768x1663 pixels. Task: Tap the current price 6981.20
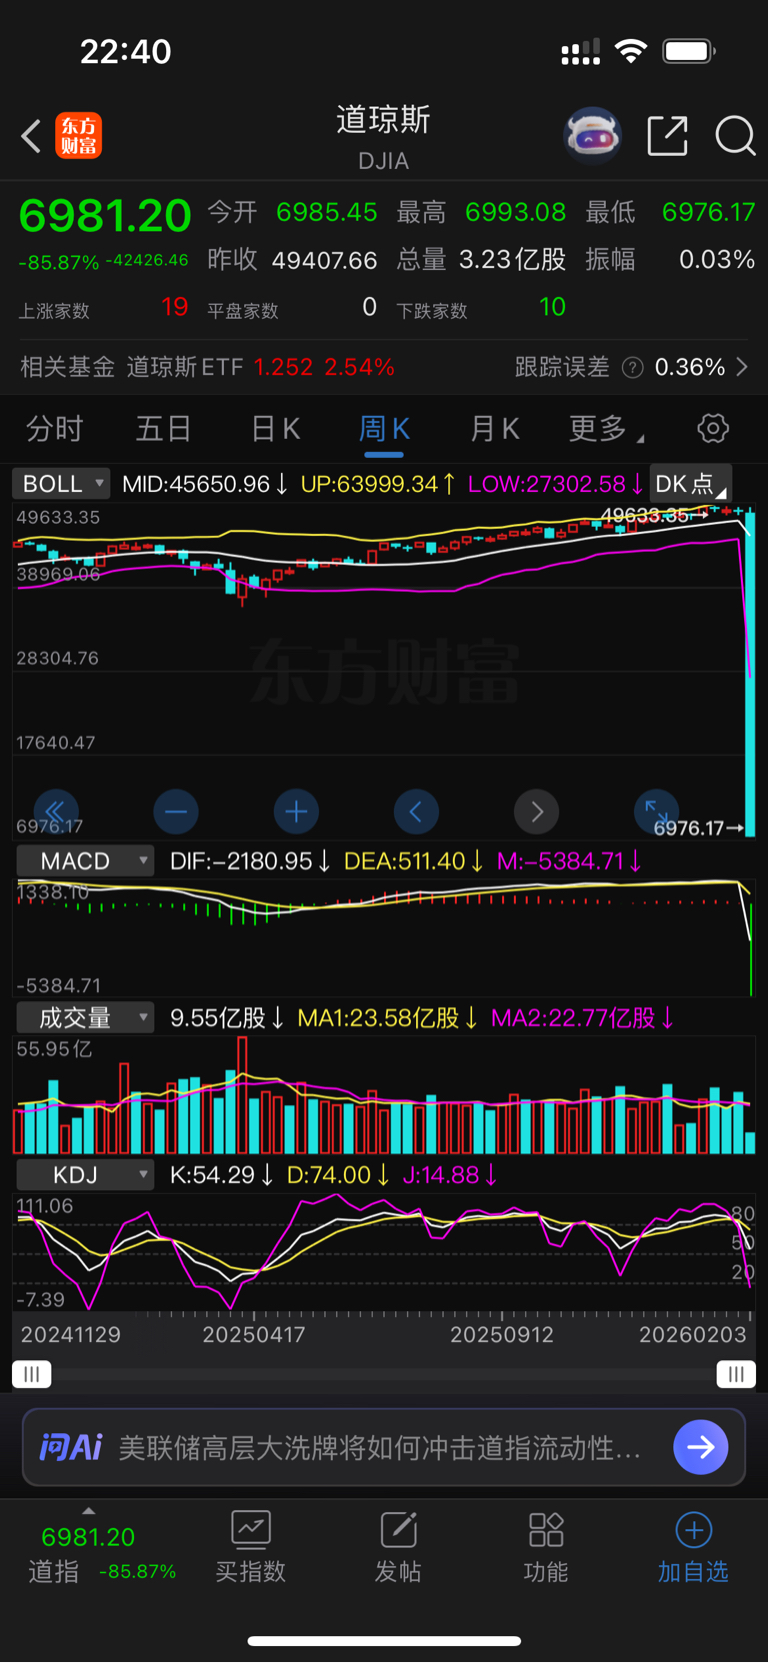105,216
